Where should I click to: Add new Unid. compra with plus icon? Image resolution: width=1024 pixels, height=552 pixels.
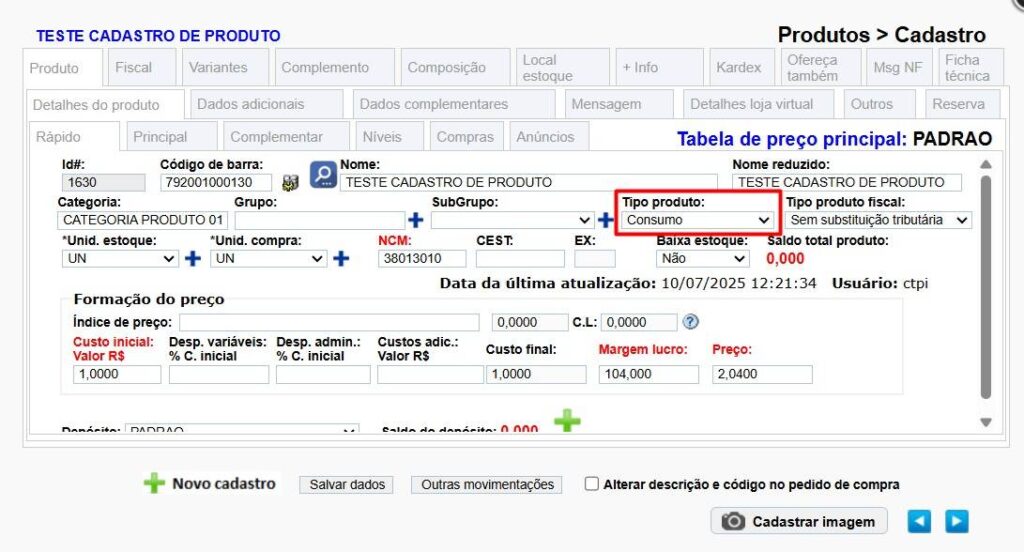340,258
